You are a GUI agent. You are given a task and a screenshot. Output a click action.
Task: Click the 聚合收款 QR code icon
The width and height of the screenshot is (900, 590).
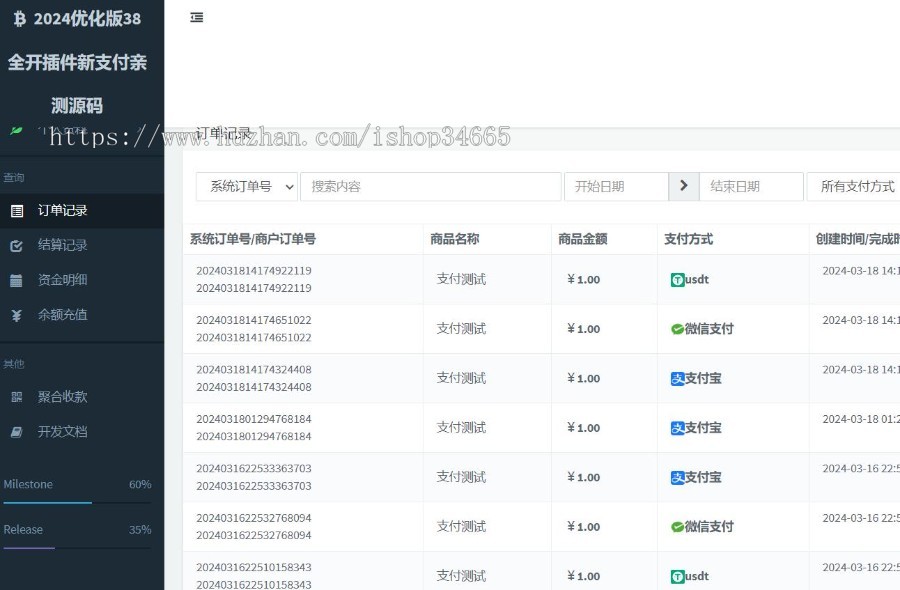(x=17, y=397)
